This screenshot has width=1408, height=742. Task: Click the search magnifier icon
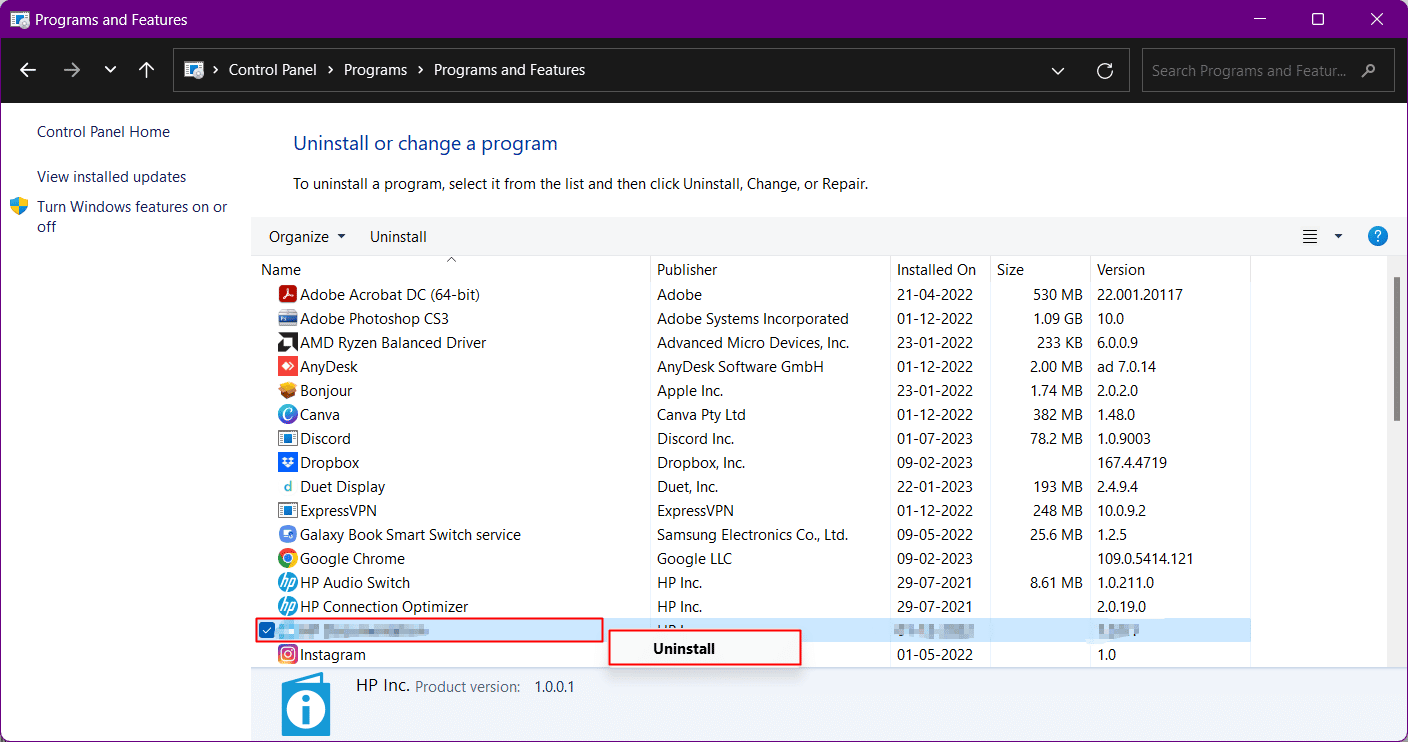[1369, 71]
